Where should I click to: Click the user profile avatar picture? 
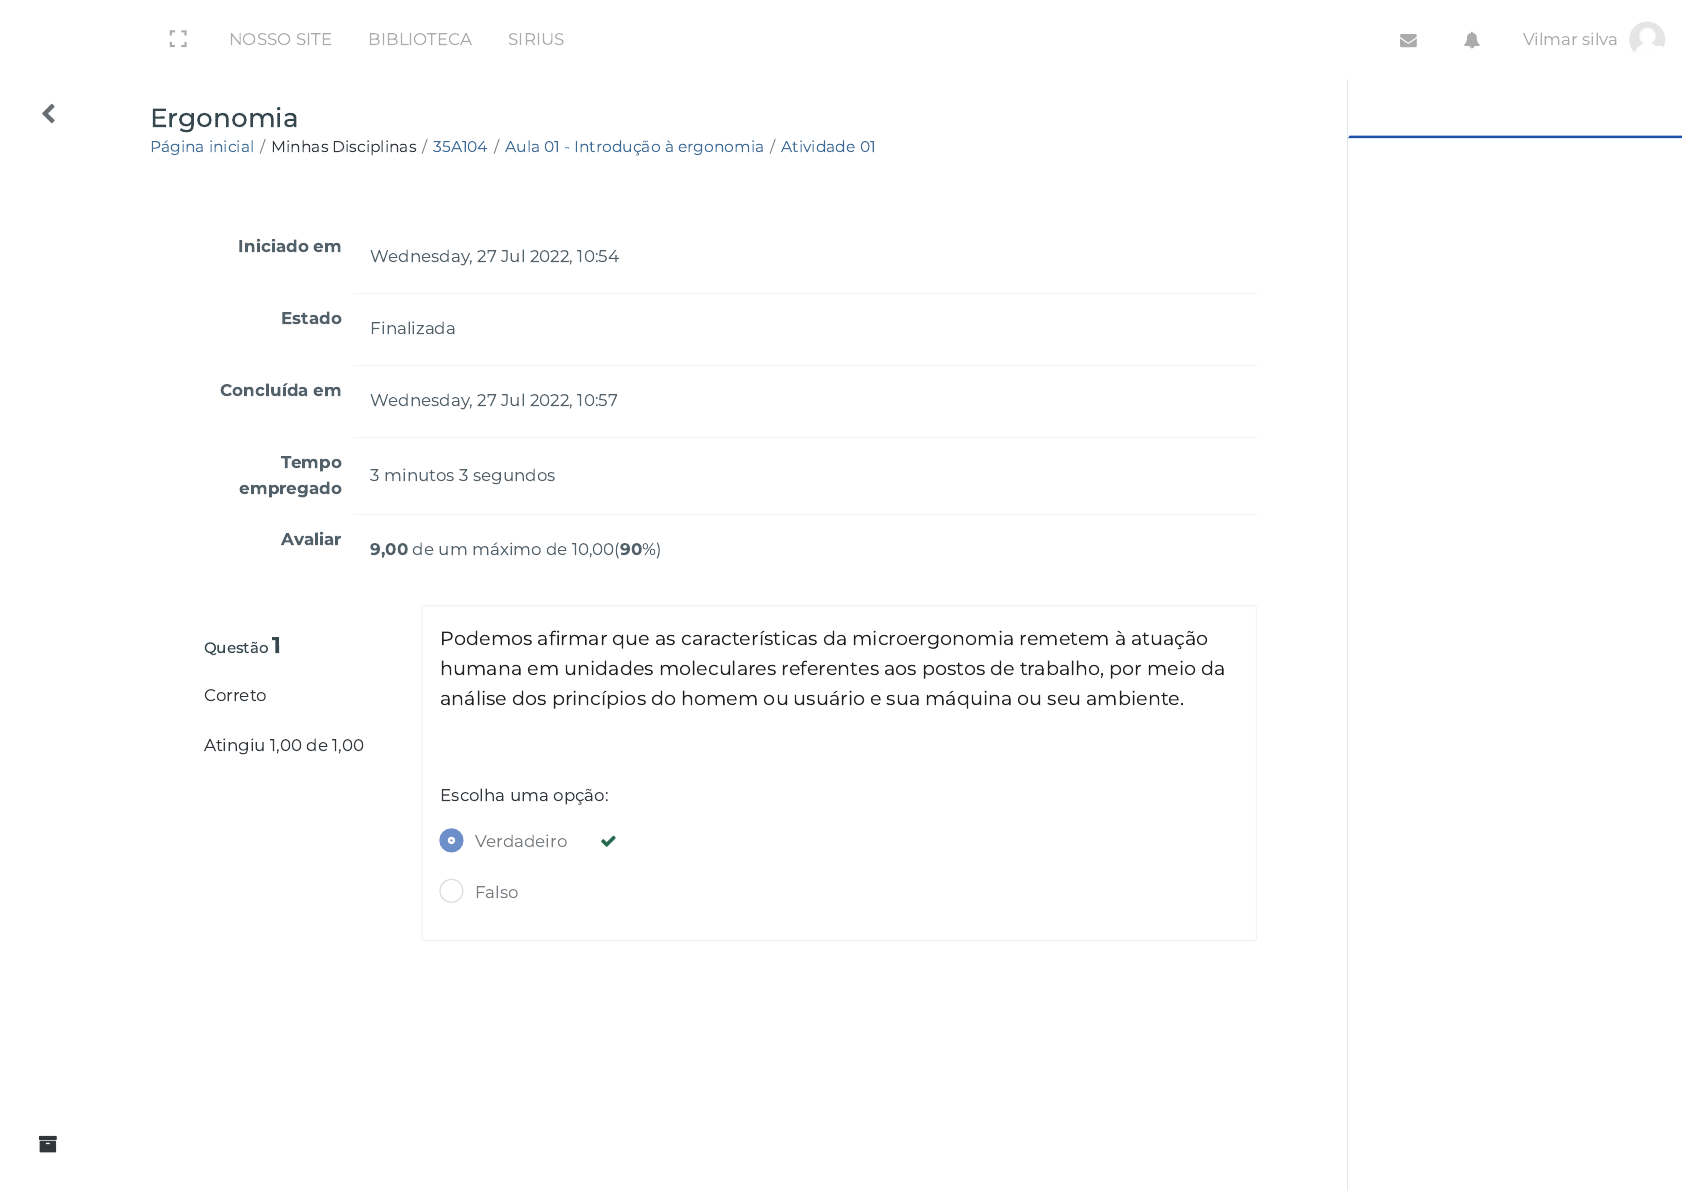tap(1646, 39)
